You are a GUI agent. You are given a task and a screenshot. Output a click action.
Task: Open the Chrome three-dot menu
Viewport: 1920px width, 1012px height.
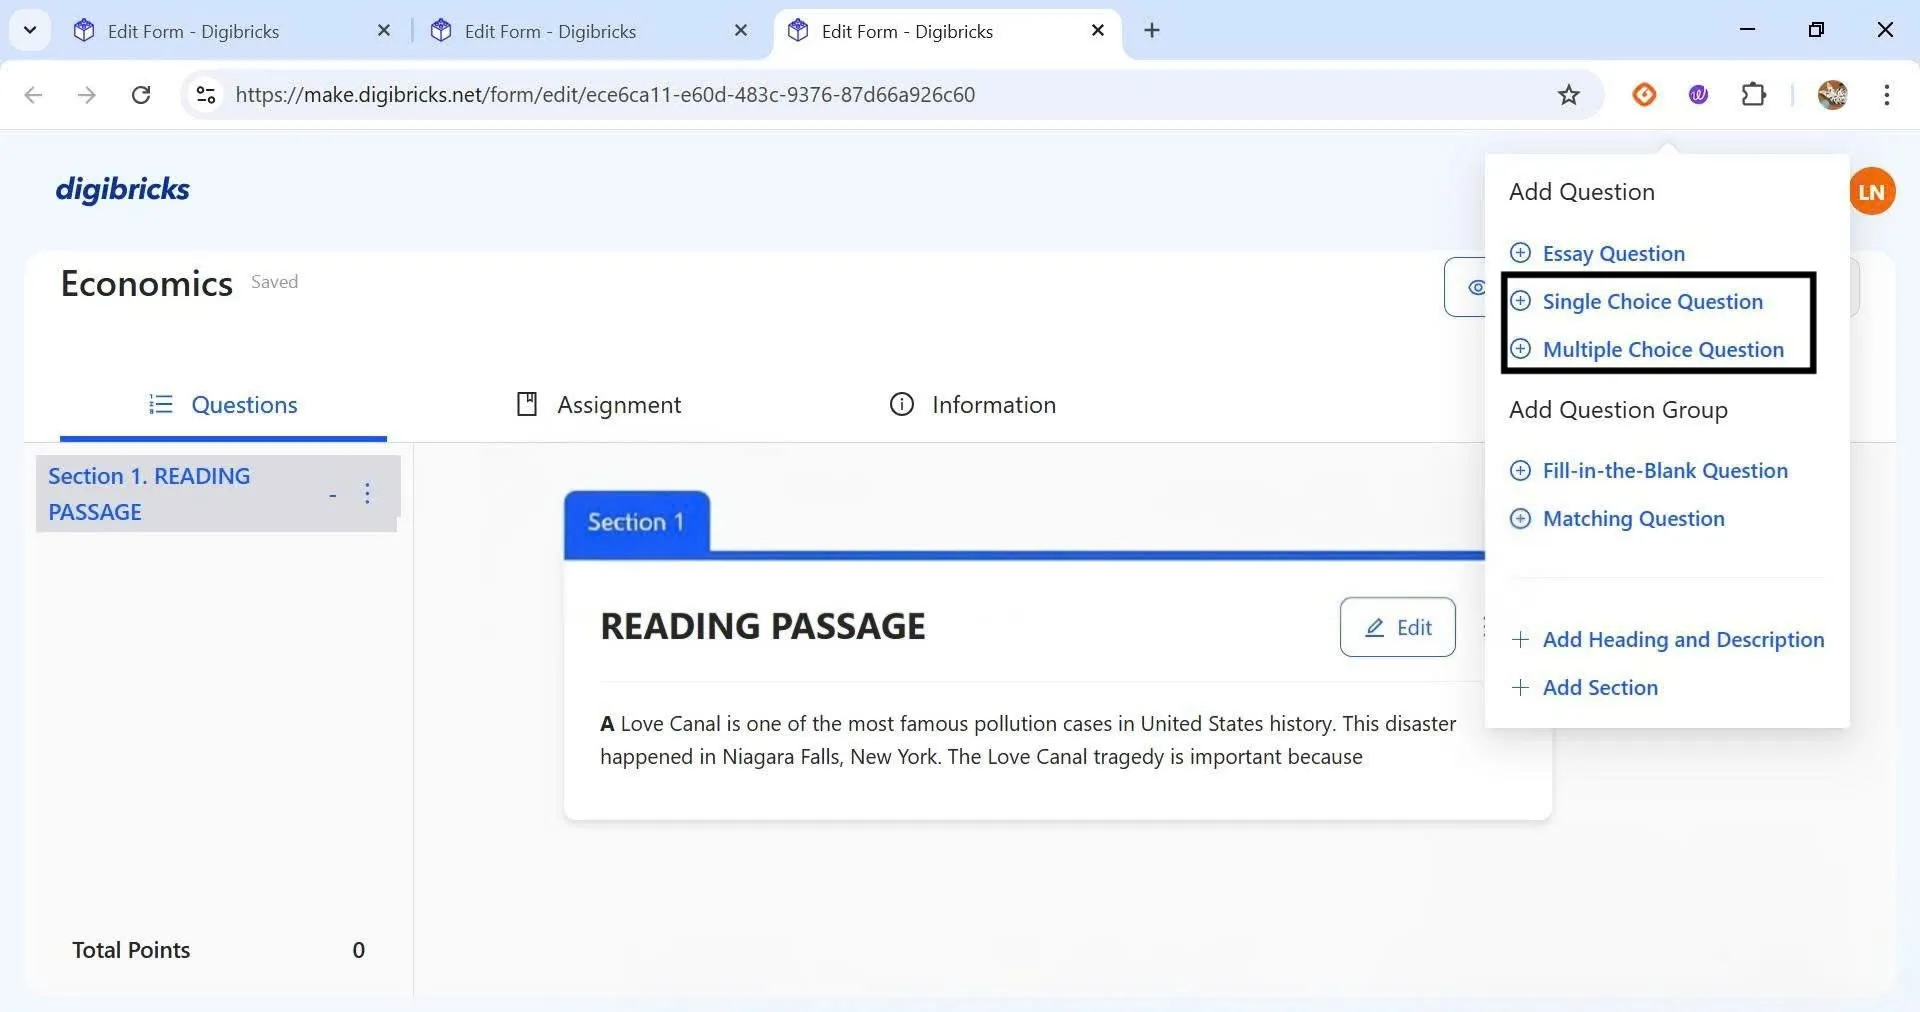[x=1886, y=95]
